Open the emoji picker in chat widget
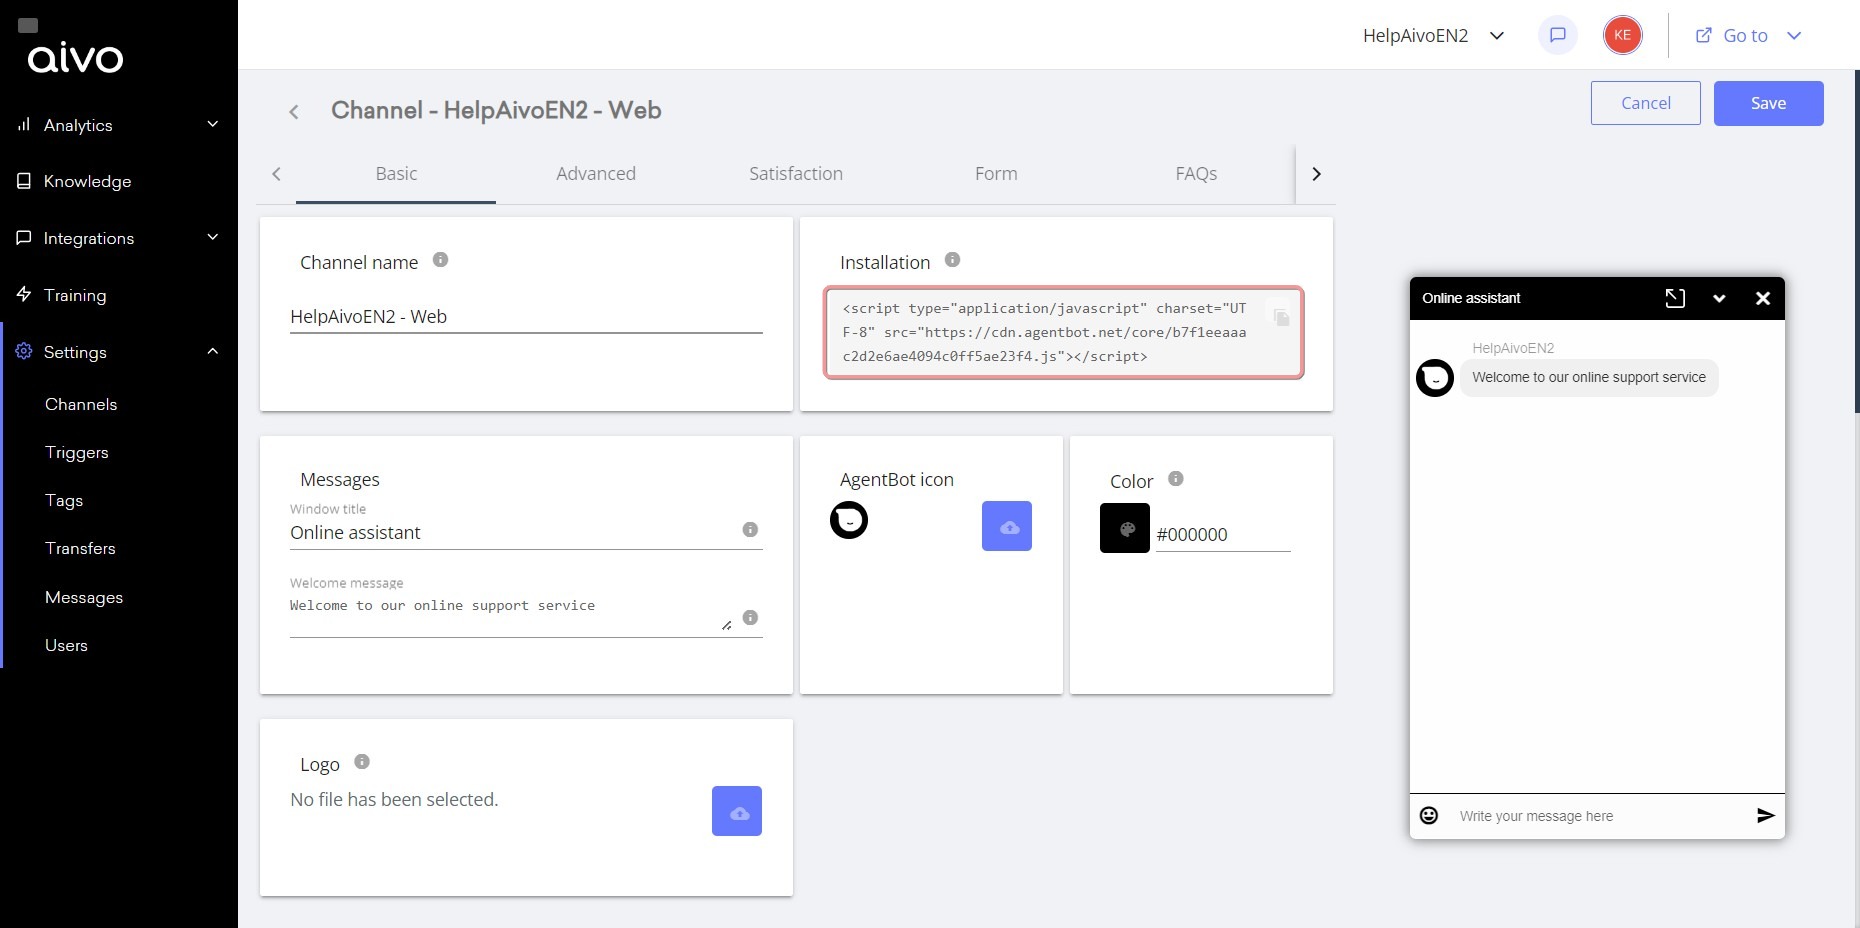Image resolution: width=1860 pixels, height=928 pixels. pos(1429,815)
